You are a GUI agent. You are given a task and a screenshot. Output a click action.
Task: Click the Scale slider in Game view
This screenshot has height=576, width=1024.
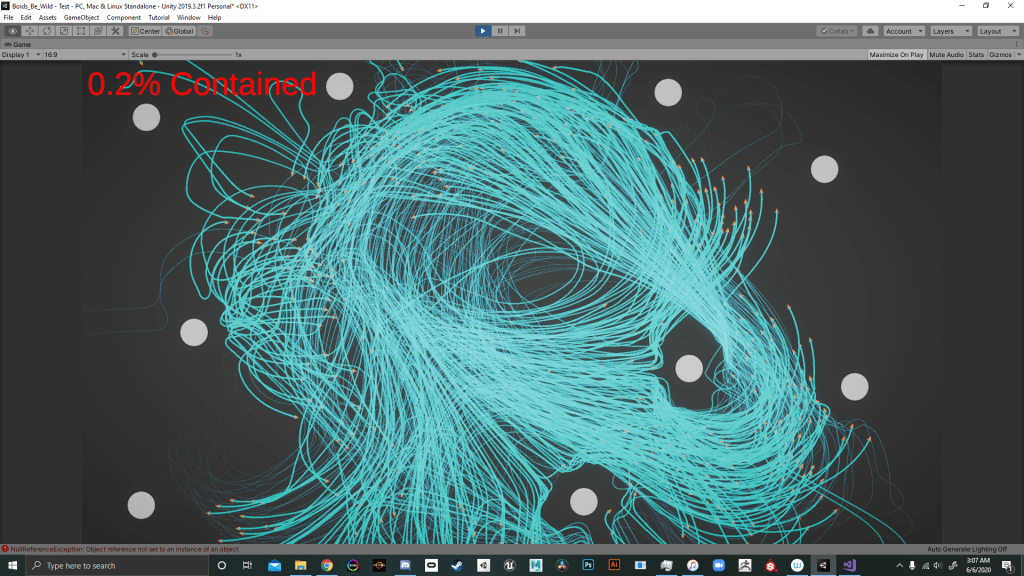tap(192, 54)
